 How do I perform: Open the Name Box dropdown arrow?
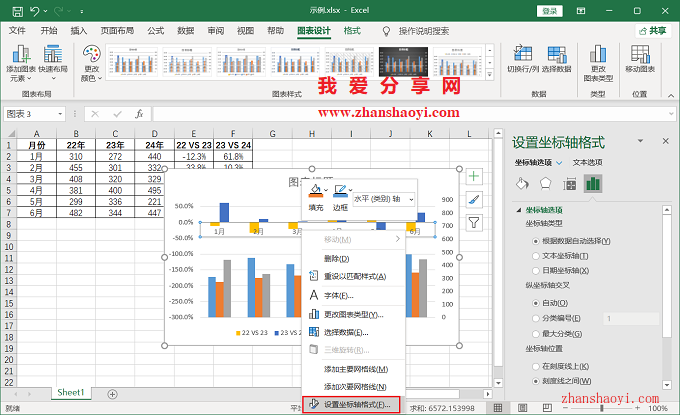tap(60, 114)
